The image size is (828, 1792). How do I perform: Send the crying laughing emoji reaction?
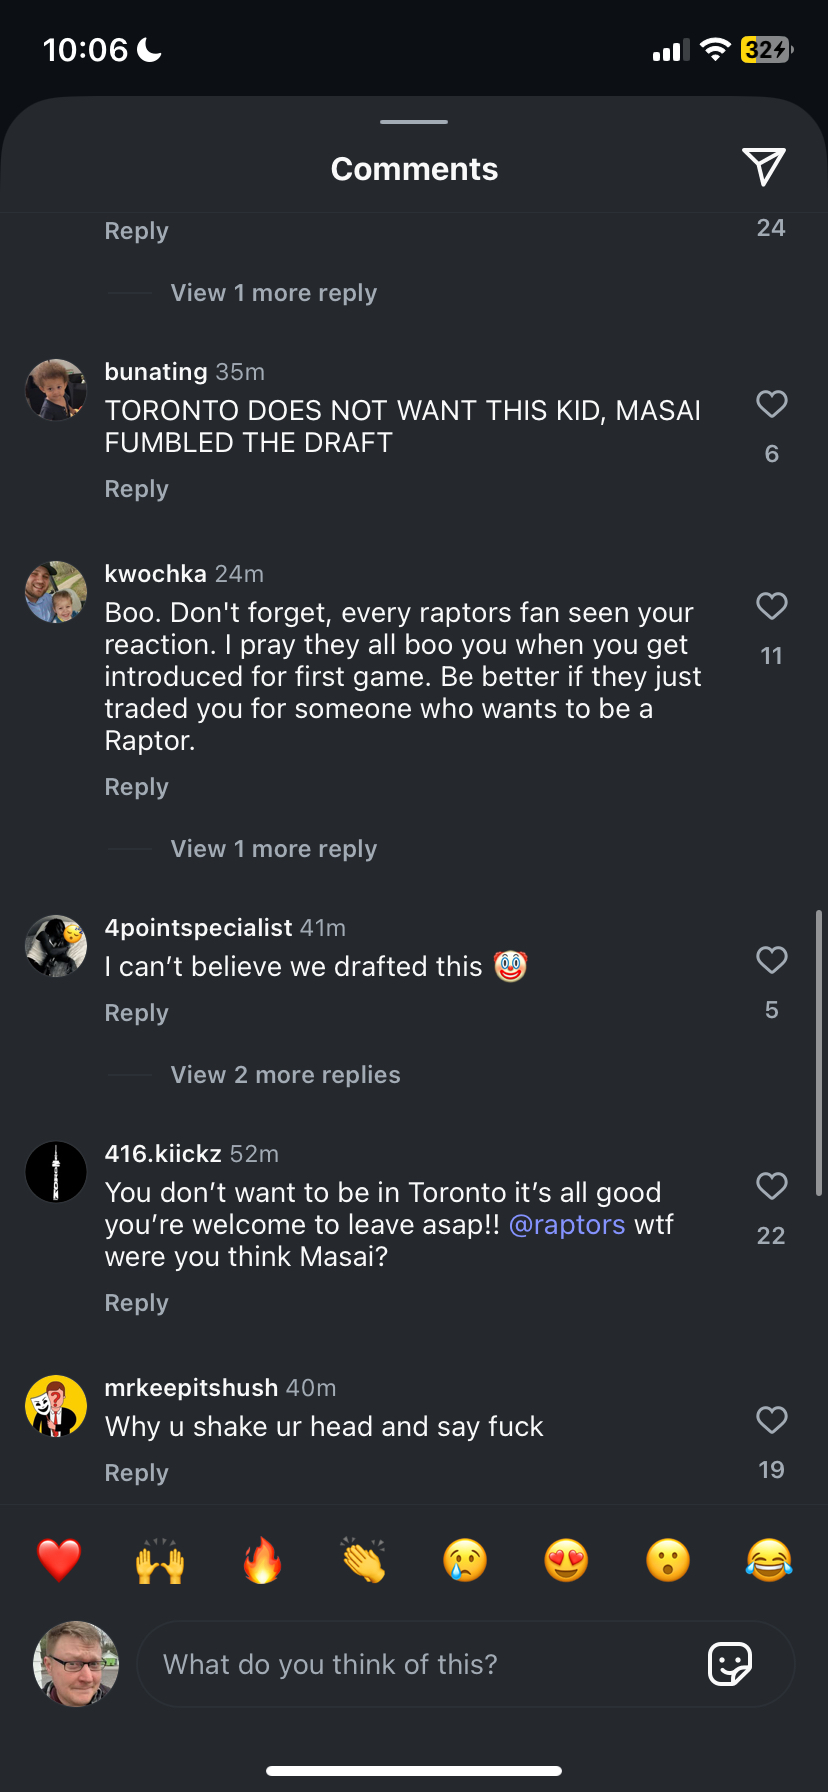769,1560
